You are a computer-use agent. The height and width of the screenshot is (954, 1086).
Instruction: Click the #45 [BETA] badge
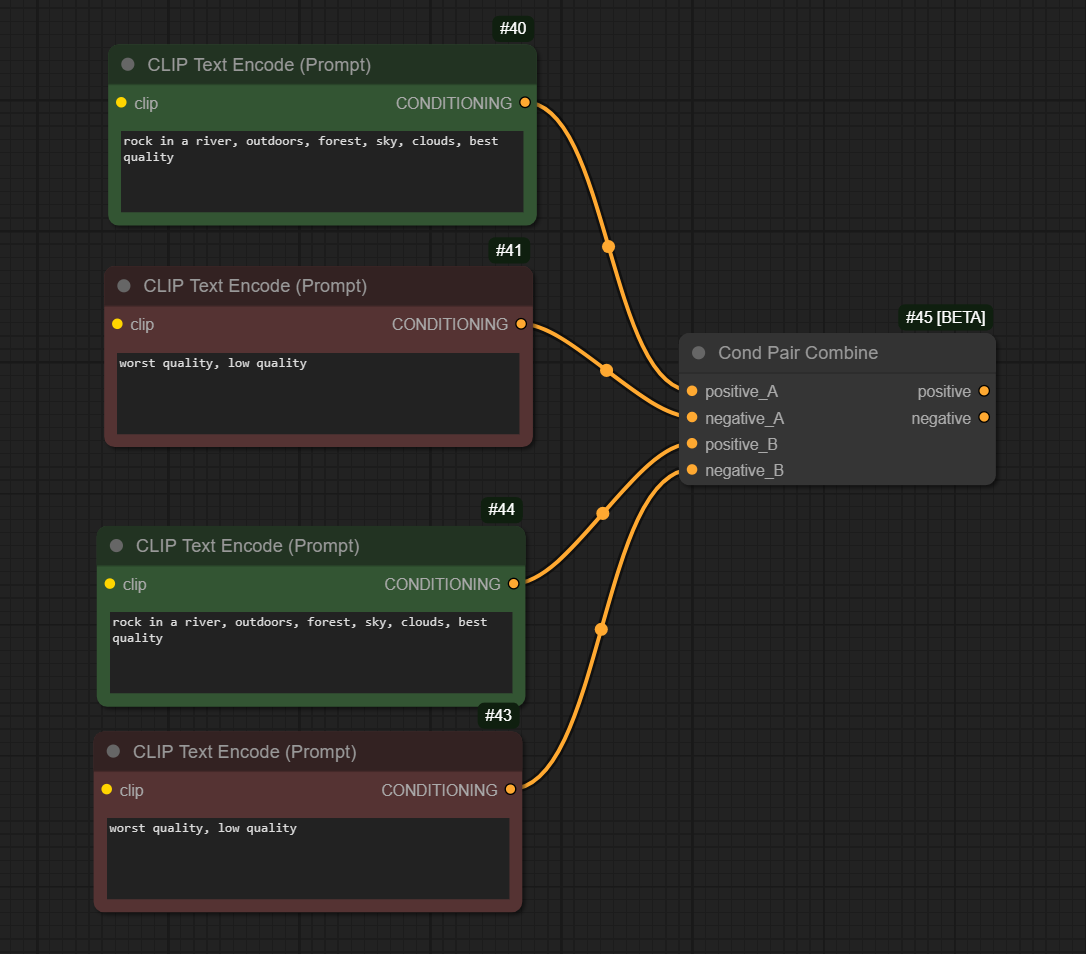coord(945,317)
